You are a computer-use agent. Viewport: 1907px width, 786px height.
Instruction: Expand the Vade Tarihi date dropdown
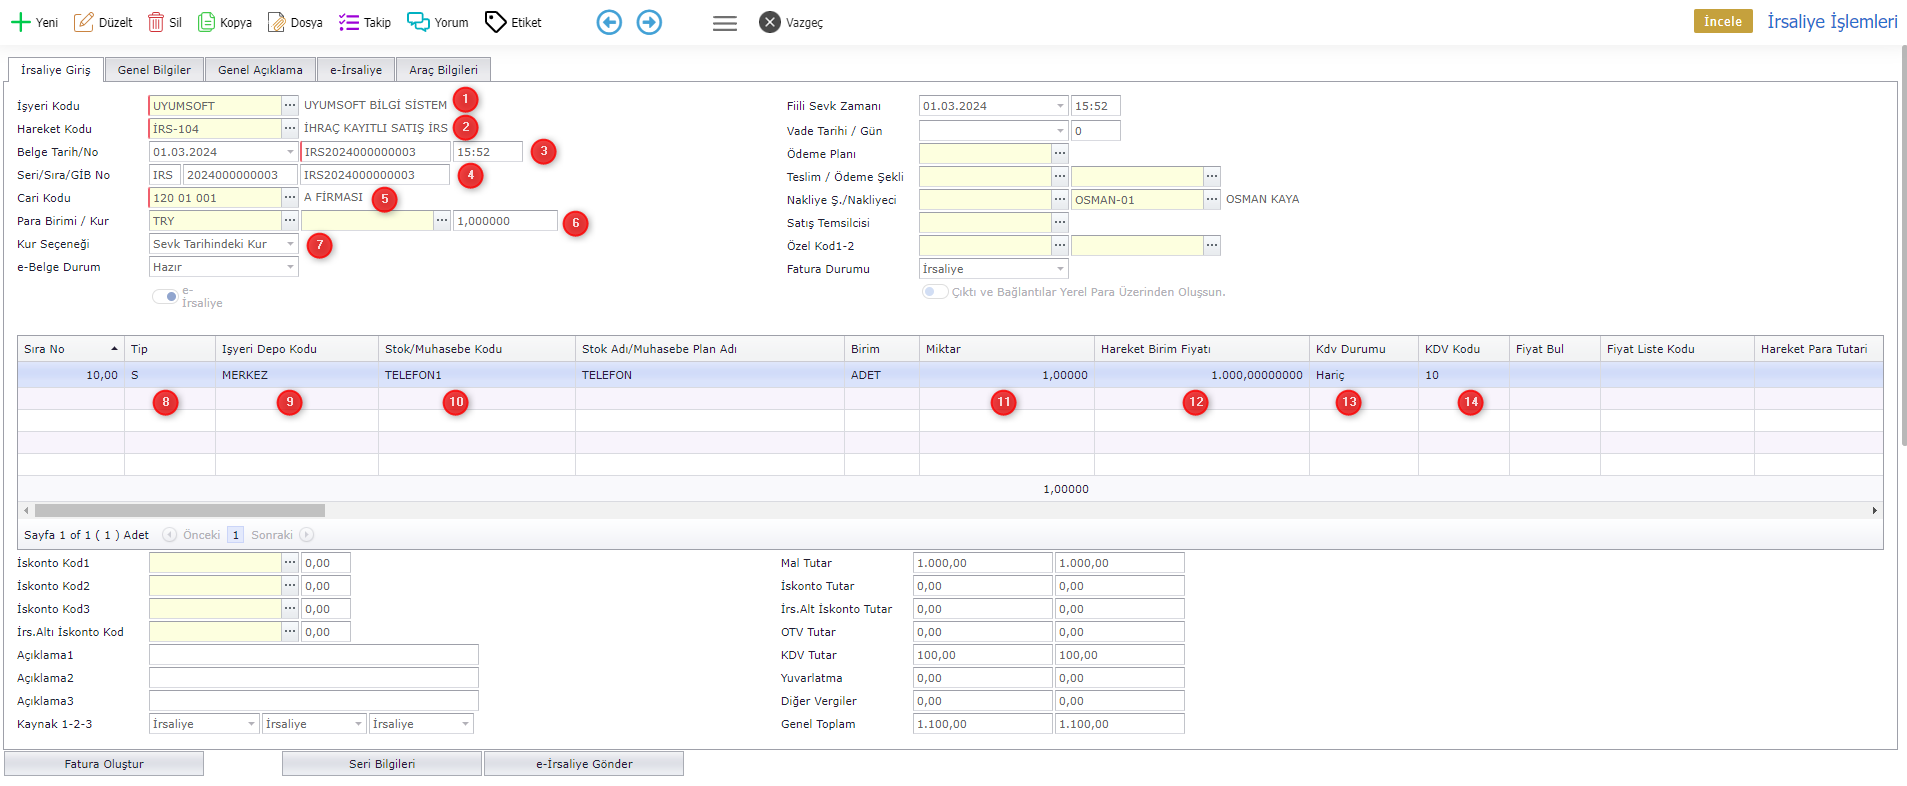pyautogui.click(x=1060, y=130)
